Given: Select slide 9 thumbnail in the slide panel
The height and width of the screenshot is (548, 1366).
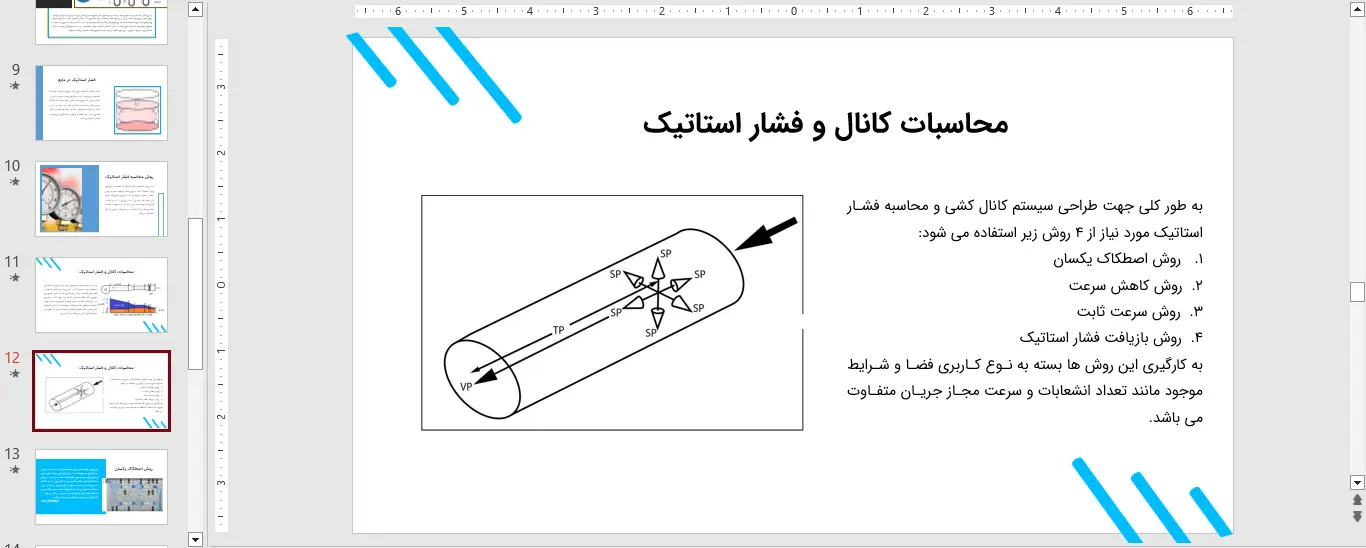Looking at the screenshot, I should [101, 102].
